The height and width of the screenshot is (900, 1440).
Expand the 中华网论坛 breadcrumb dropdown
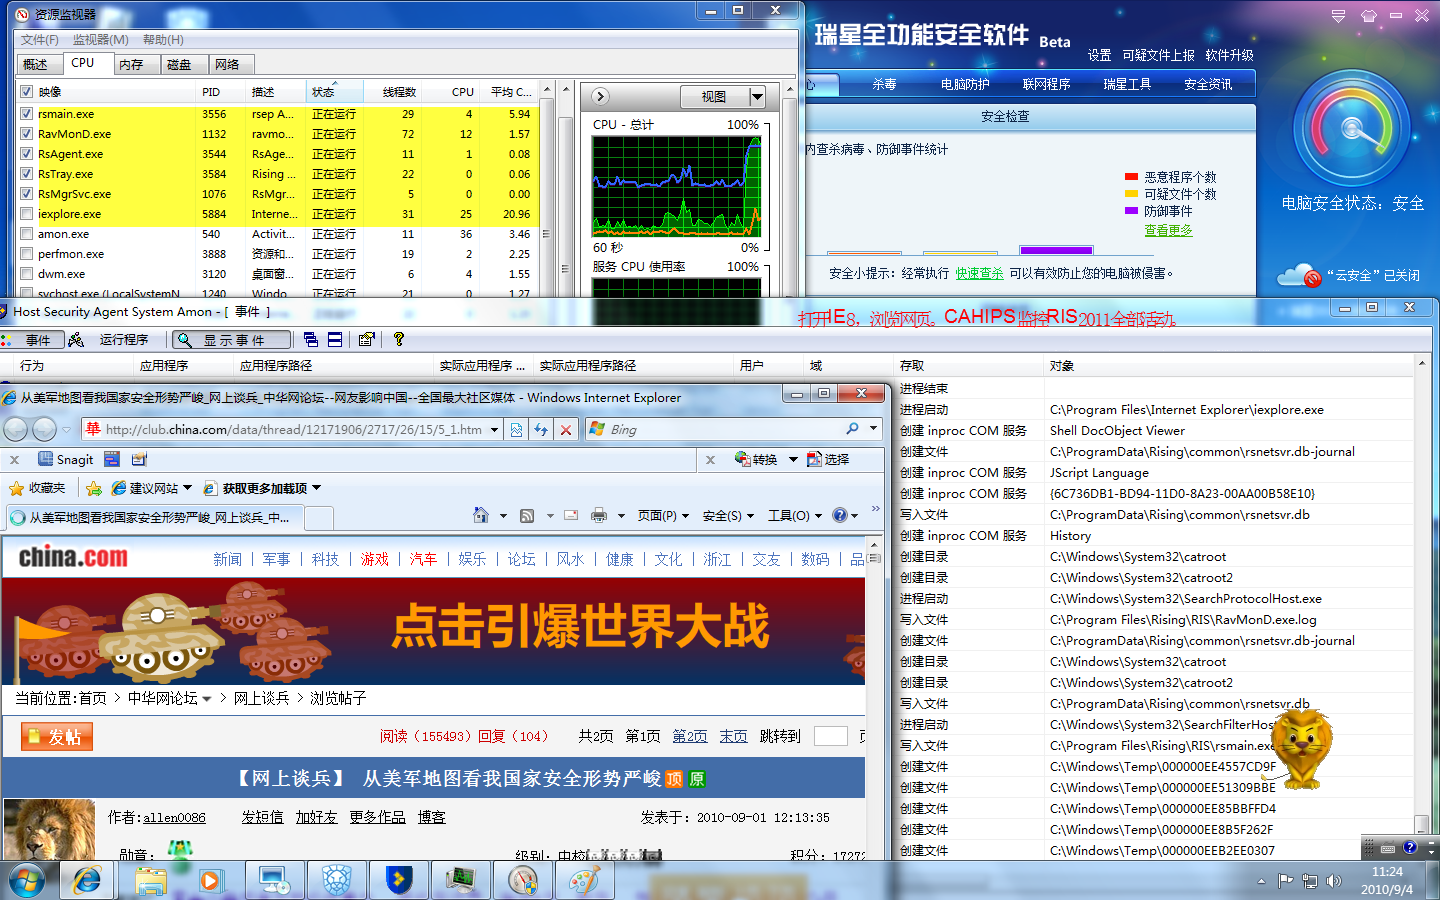click(207, 699)
